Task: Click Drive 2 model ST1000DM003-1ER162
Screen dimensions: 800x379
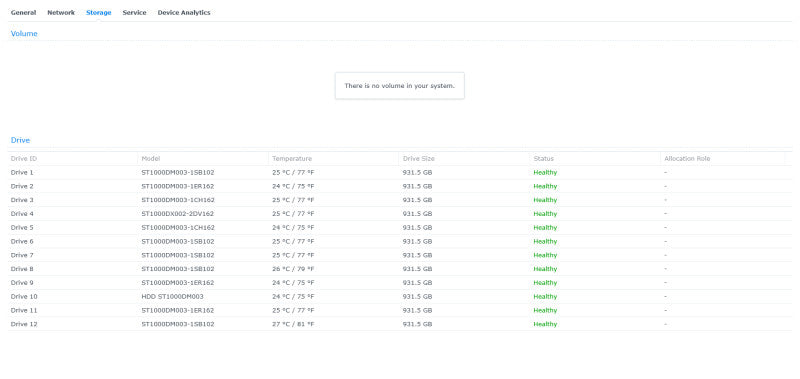Action: point(178,186)
